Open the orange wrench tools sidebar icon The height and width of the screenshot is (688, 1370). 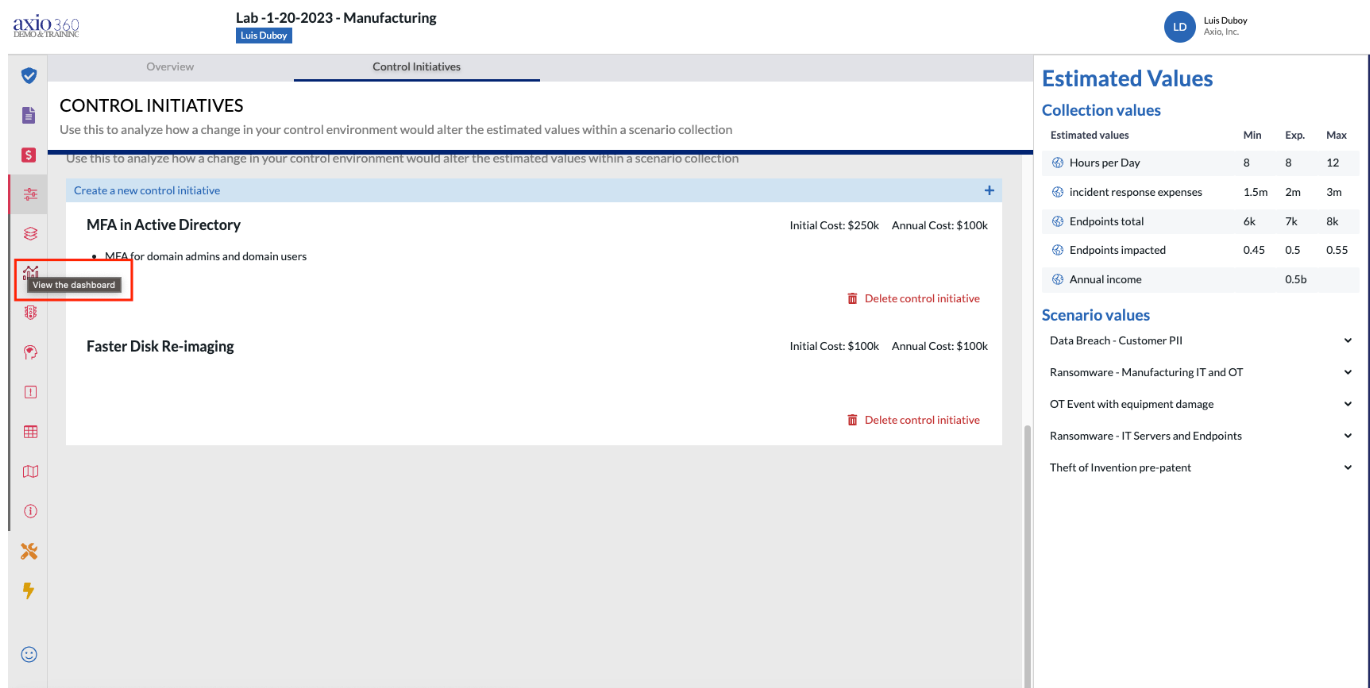29,551
